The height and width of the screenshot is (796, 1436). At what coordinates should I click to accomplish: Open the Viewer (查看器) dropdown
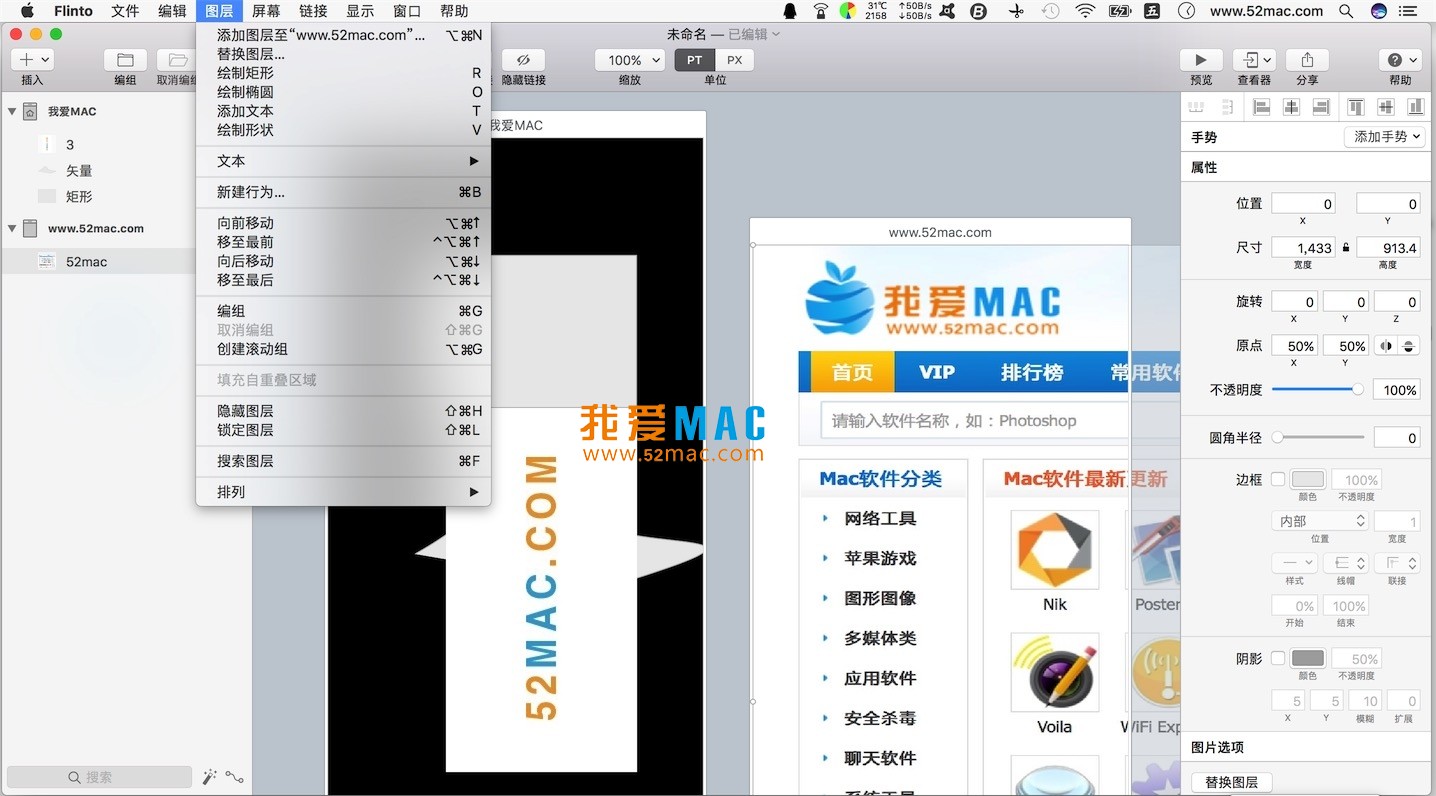[1254, 60]
